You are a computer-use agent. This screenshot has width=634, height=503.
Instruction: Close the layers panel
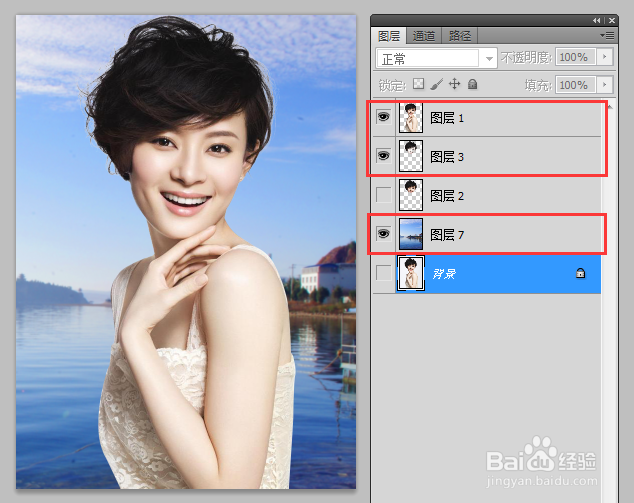(x=612, y=20)
